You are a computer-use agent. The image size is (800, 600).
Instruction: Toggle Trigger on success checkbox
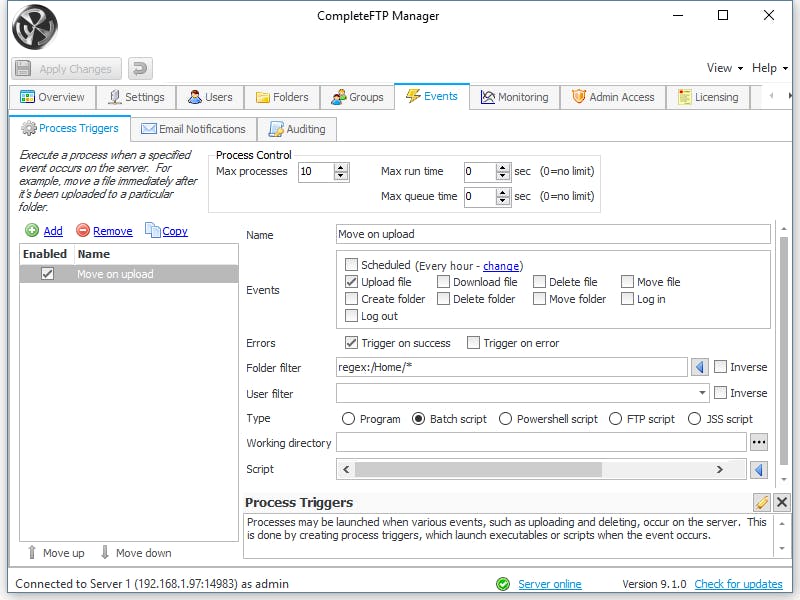click(351, 343)
